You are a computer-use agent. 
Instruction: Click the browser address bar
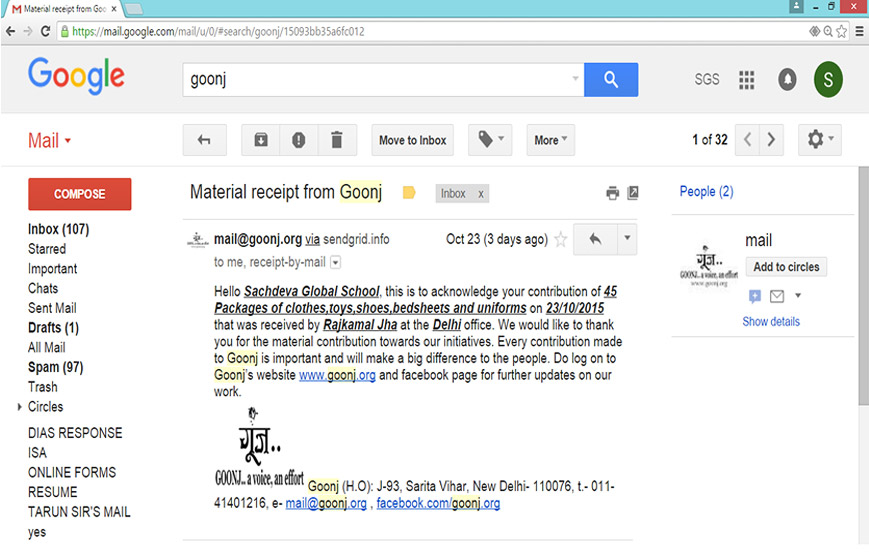(432, 32)
